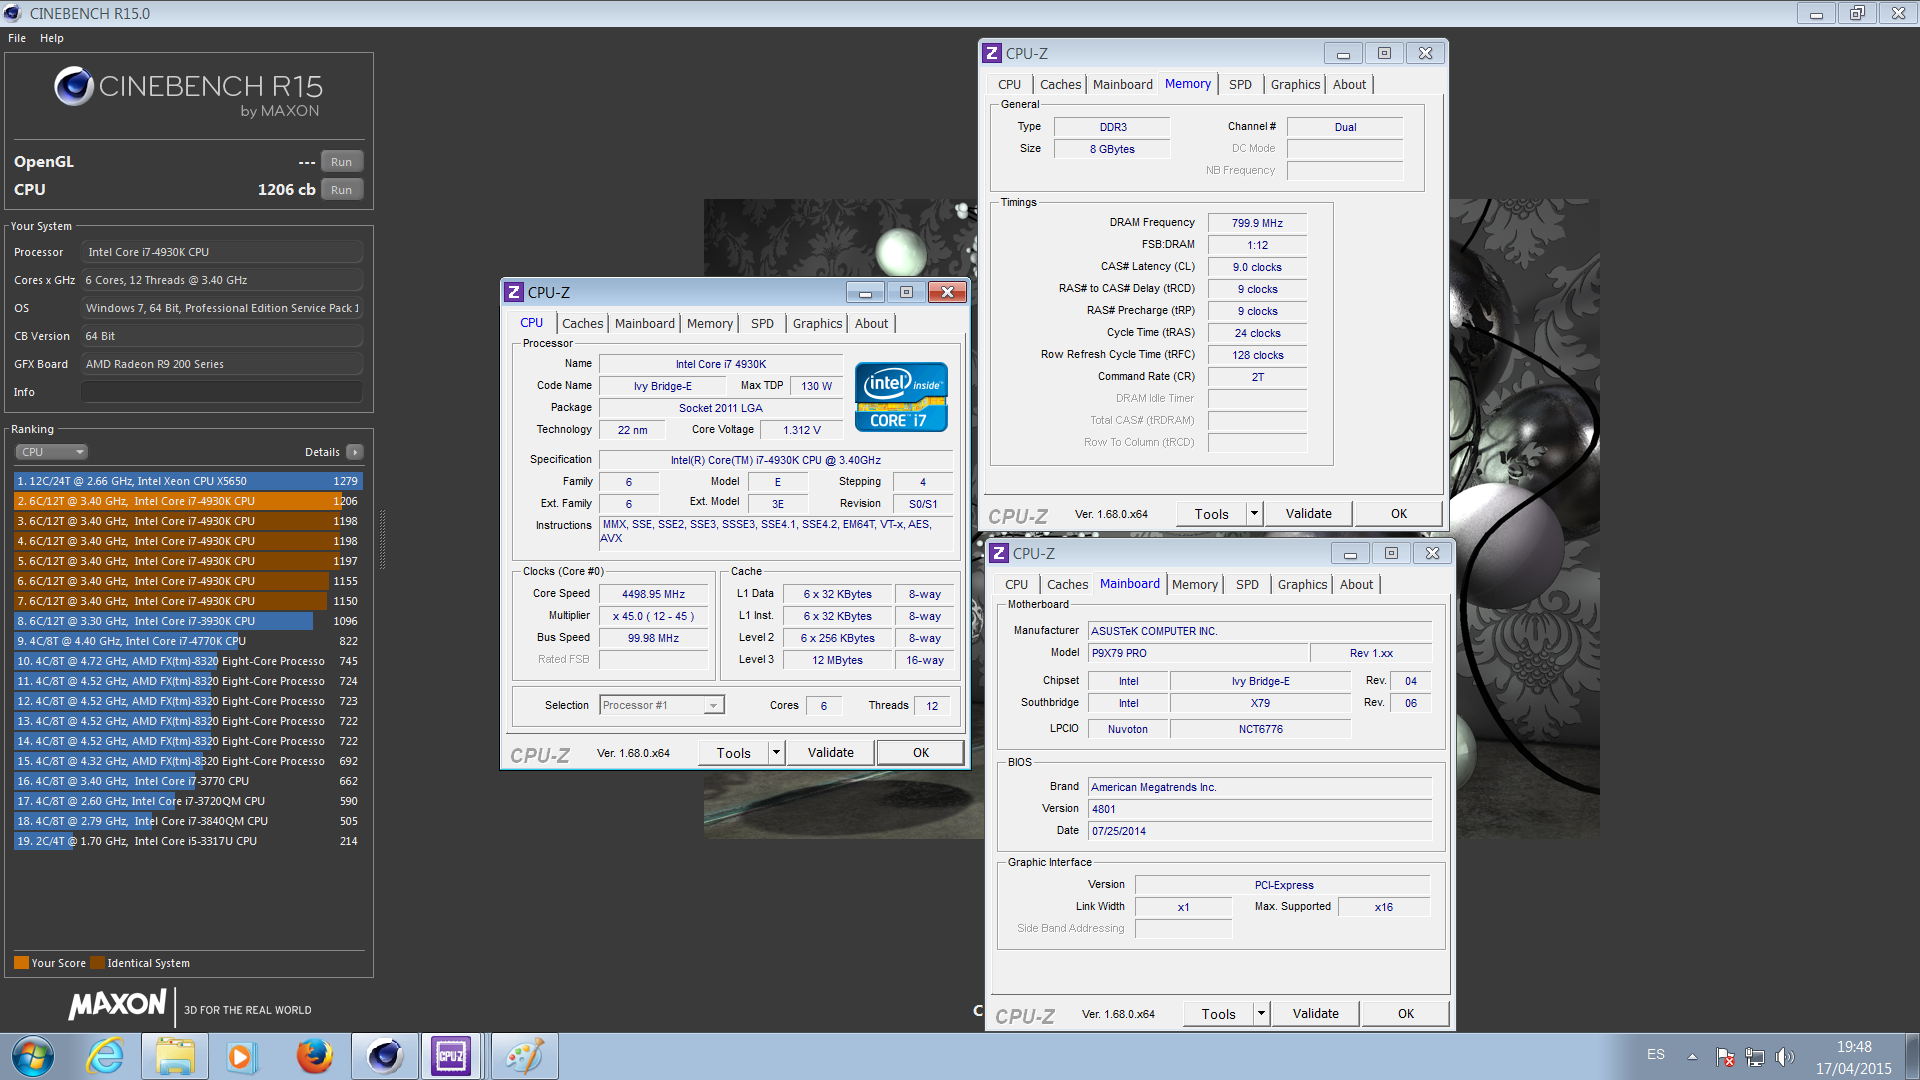Open Internet Explorer from the taskbar

click(x=104, y=1056)
